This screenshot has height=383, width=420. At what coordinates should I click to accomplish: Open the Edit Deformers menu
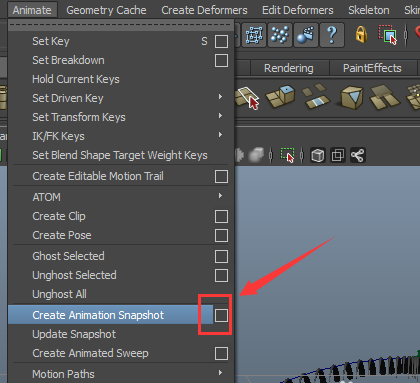point(298,10)
